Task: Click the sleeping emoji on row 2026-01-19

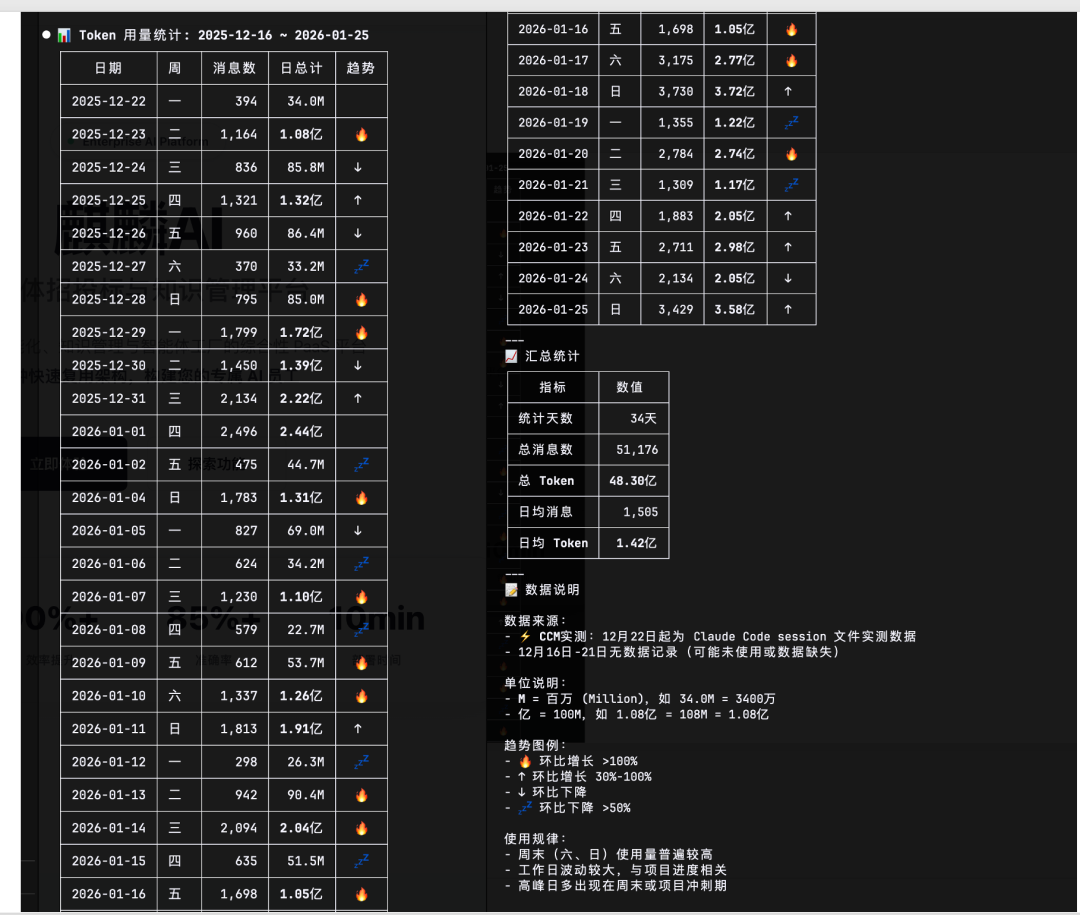Action: [791, 122]
